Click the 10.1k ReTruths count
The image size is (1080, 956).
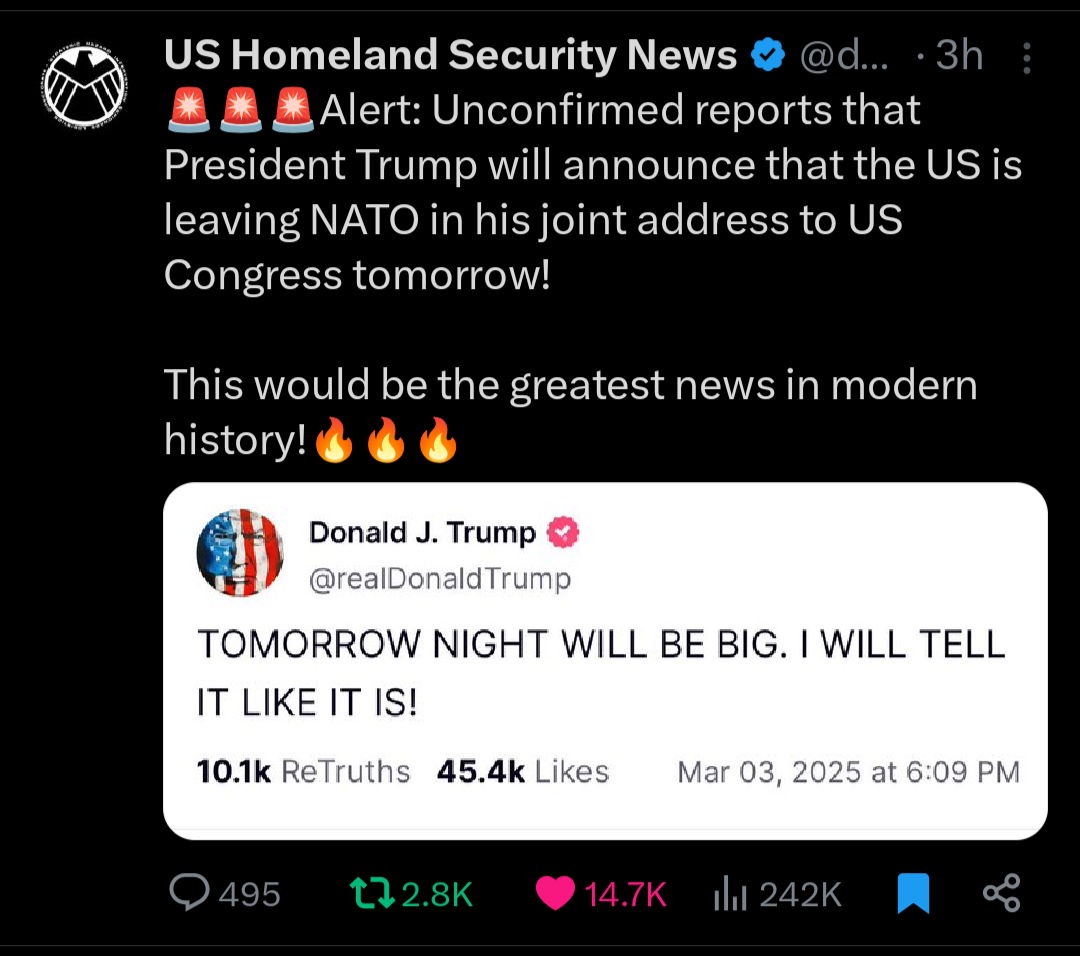pyautogui.click(x=304, y=772)
